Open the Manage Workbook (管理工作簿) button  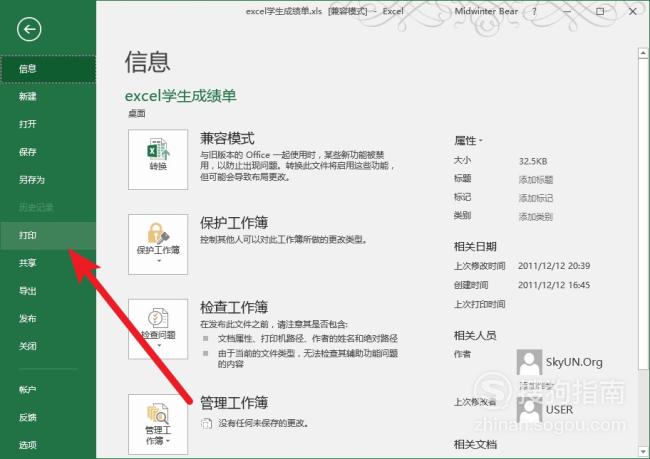(x=158, y=424)
